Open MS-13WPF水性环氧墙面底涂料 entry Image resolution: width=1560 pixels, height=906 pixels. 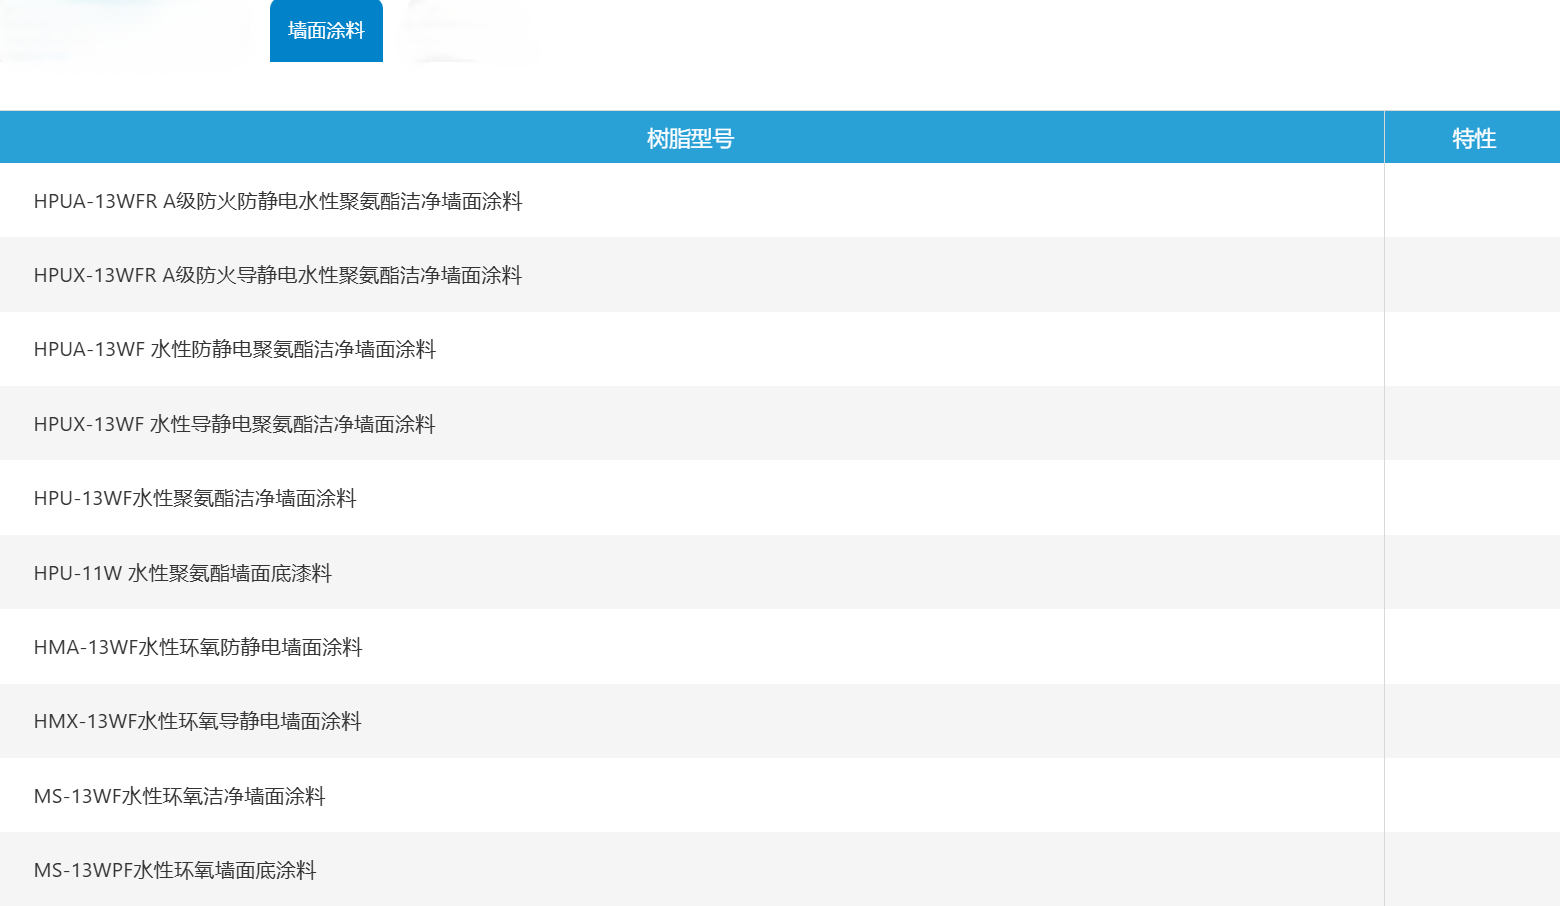175,870
